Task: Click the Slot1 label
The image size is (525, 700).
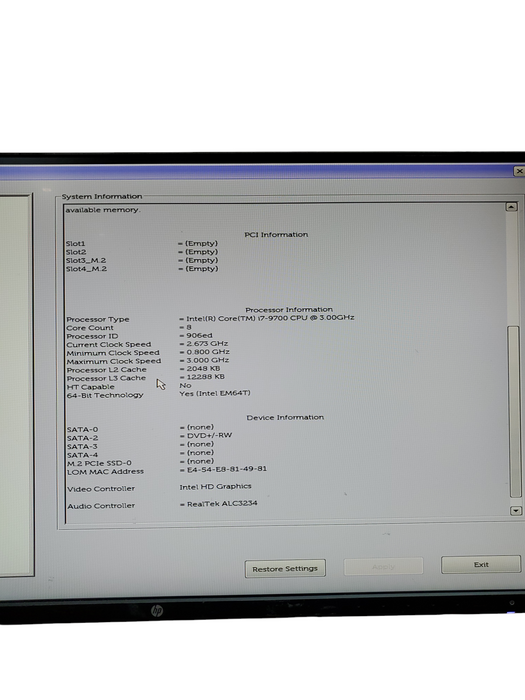Action: click(75, 244)
